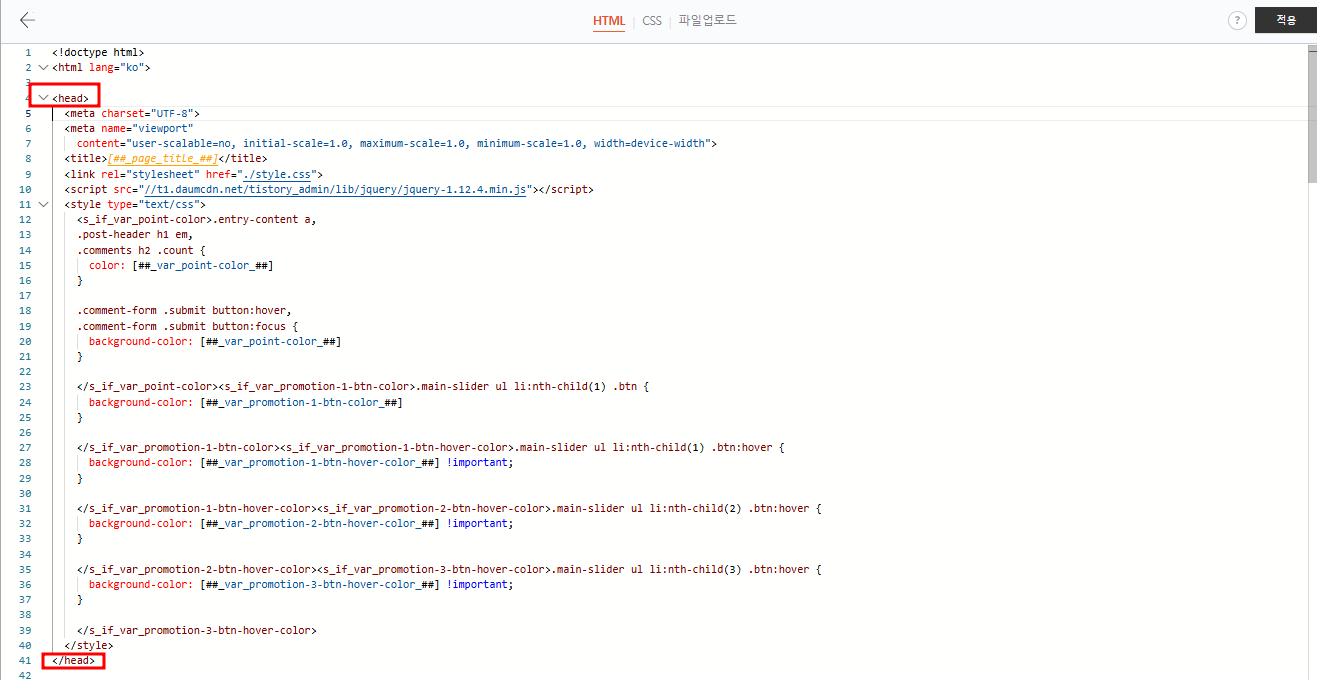The height and width of the screenshot is (680, 1317).
Task: Click the vertical scrollbar thumb
Action: click(x=1312, y=113)
